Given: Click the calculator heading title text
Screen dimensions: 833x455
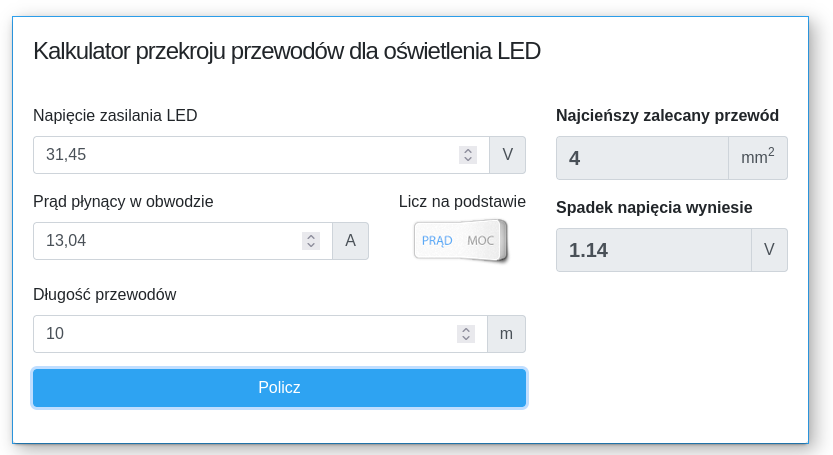Looking at the screenshot, I should (x=287, y=52).
